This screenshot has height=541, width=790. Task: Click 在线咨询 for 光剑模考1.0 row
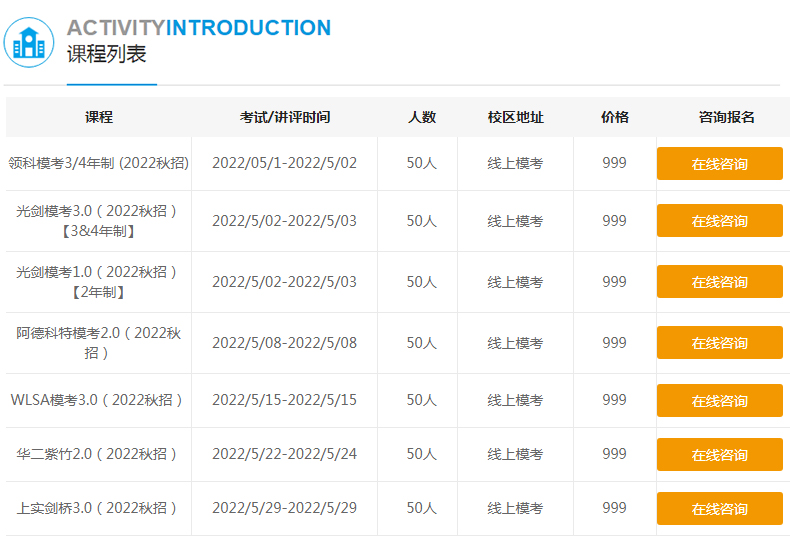(719, 282)
